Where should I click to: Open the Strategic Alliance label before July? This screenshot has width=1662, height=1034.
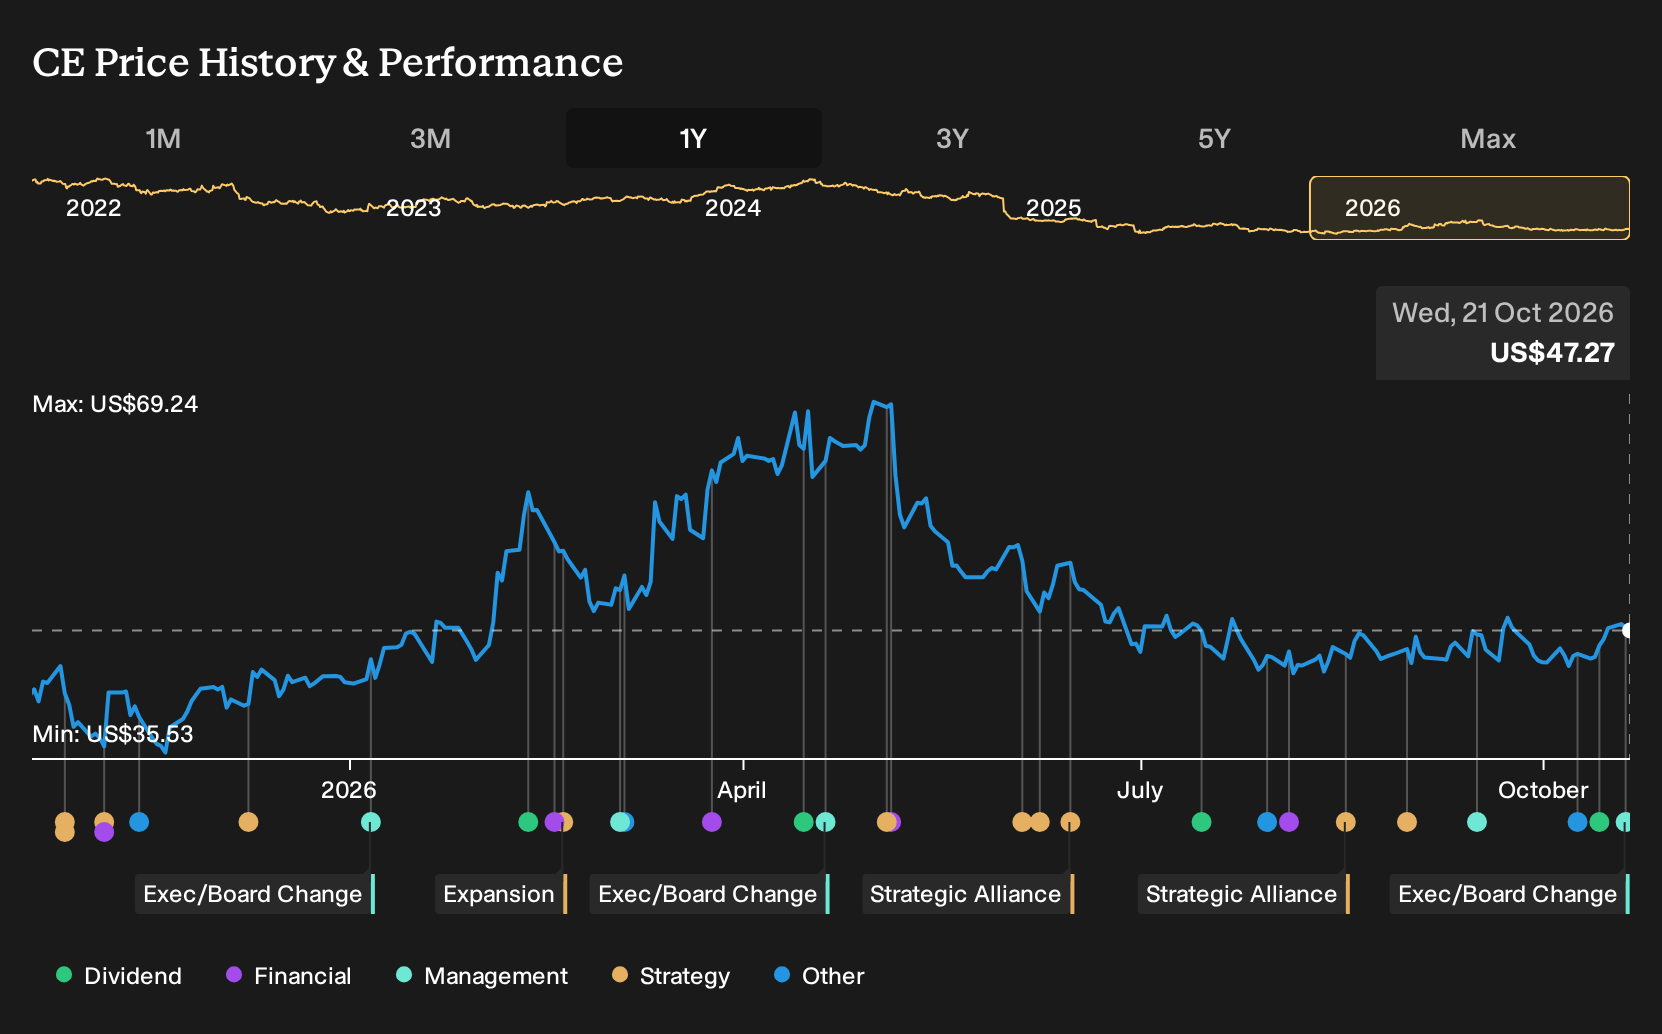(968, 894)
